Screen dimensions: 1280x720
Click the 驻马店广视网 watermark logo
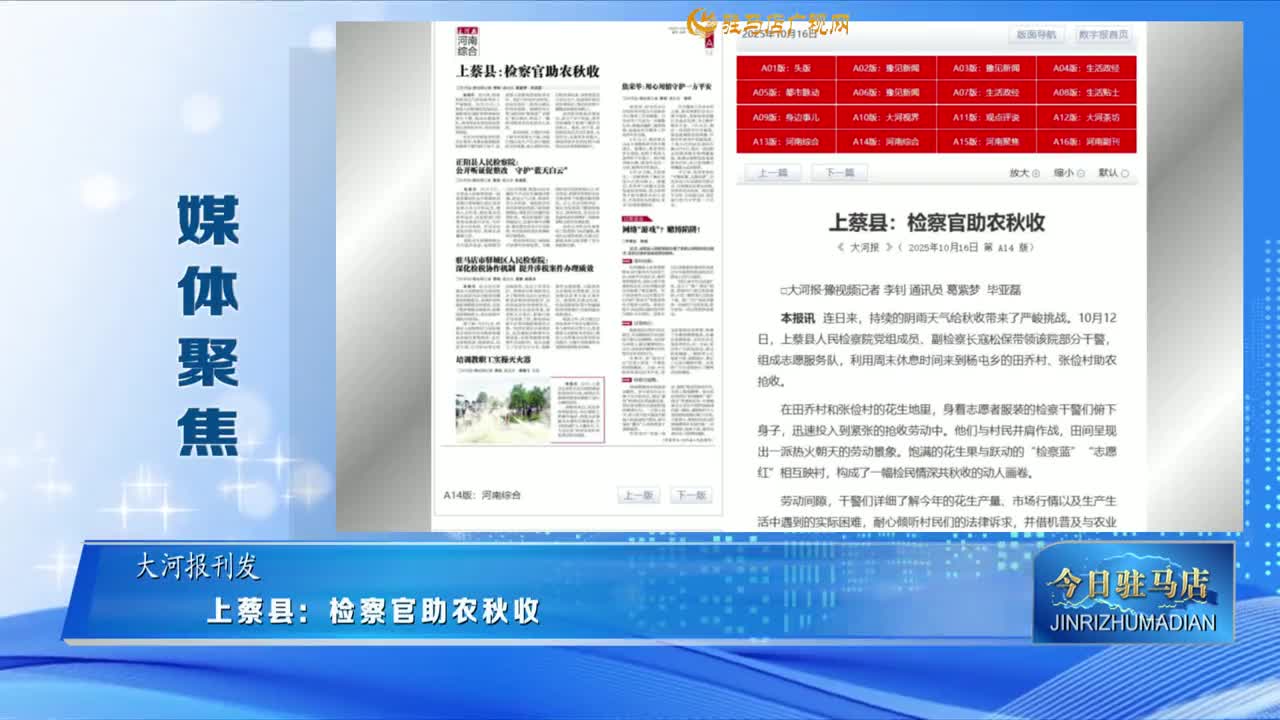pyautogui.click(x=768, y=22)
